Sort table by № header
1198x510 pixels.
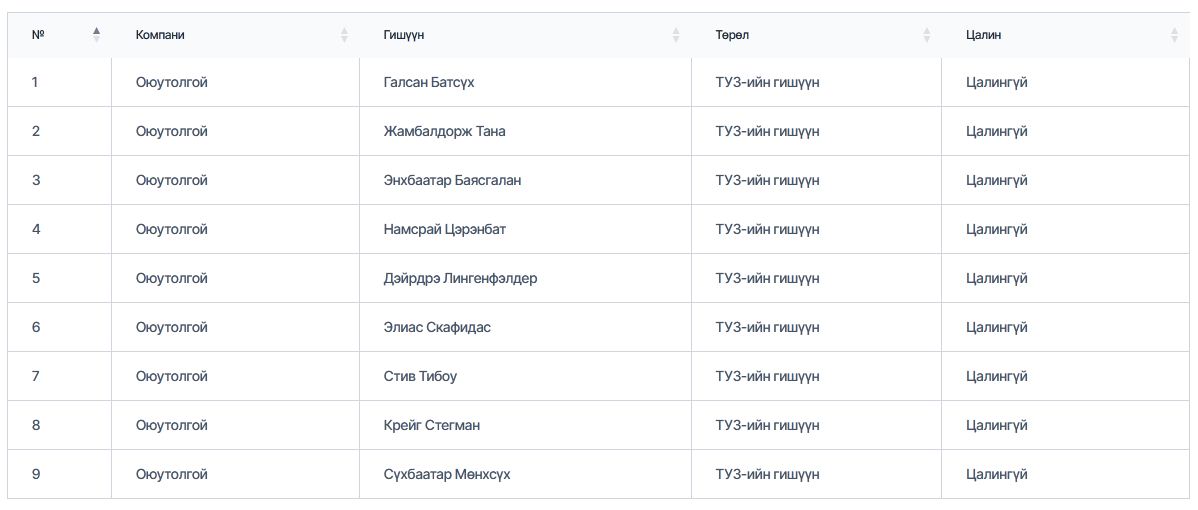(x=38, y=35)
